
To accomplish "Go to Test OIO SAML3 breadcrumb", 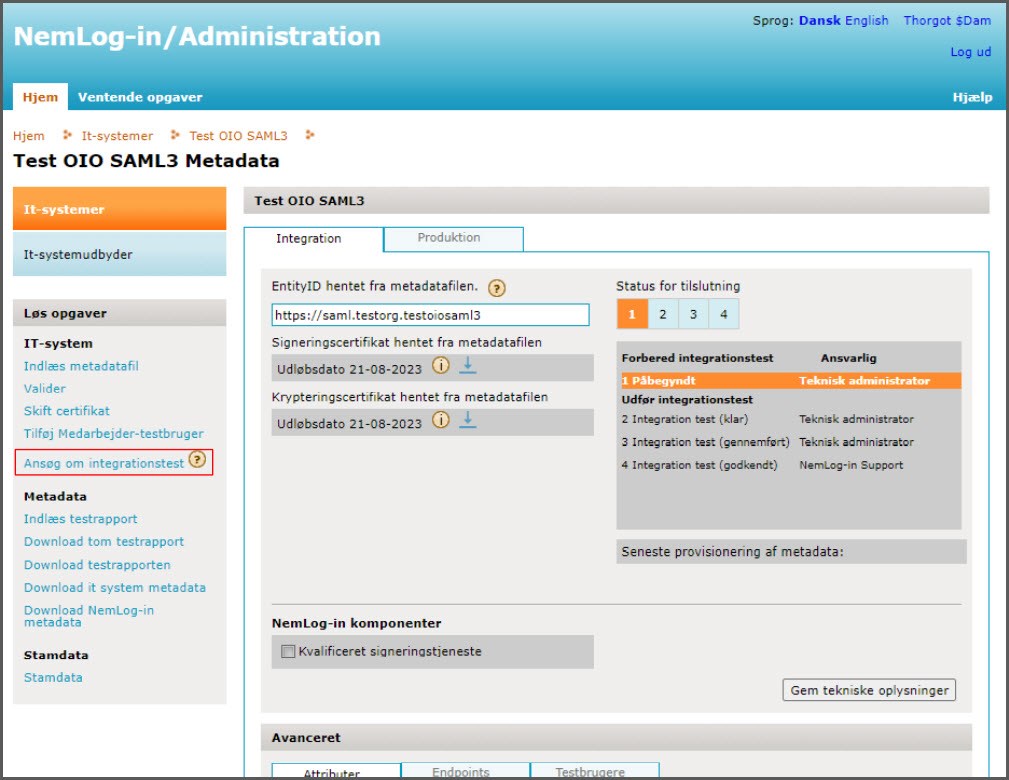I will click(238, 136).
